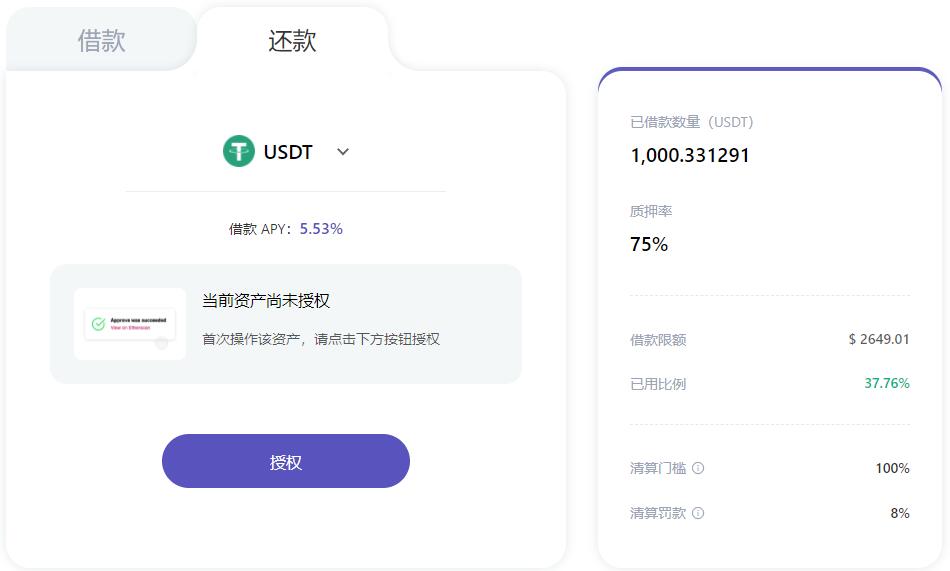Click the 5.53% borrow APY value
This screenshot has height=571, width=950.
321,229
